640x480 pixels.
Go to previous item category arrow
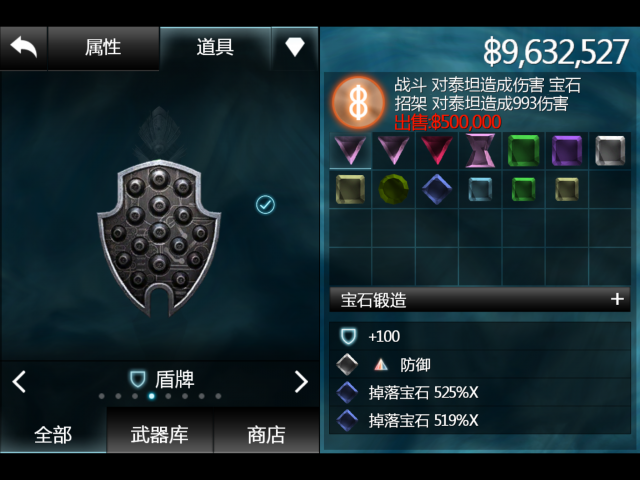(x=19, y=382)
